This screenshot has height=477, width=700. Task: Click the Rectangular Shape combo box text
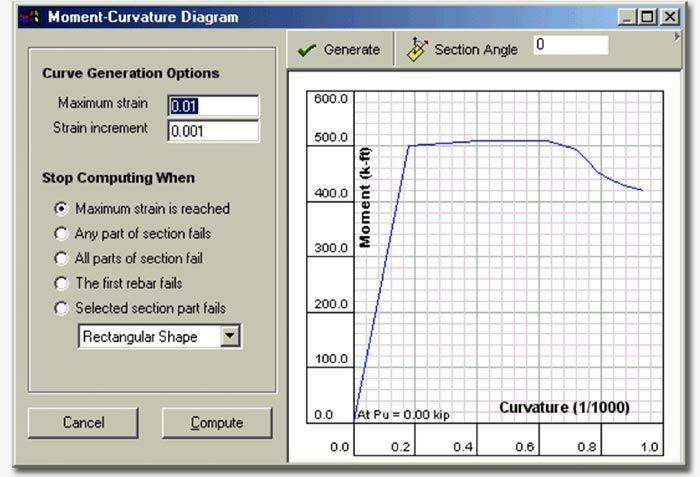click(147, 337)
